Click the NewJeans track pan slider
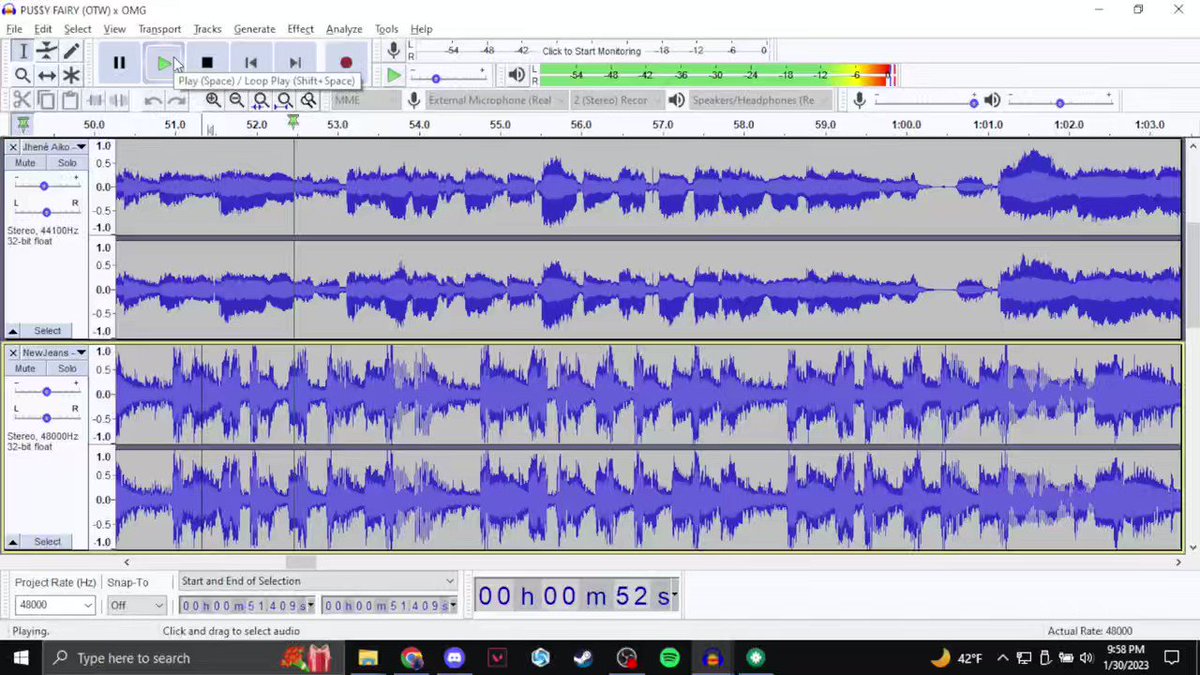 coord(46,418)
